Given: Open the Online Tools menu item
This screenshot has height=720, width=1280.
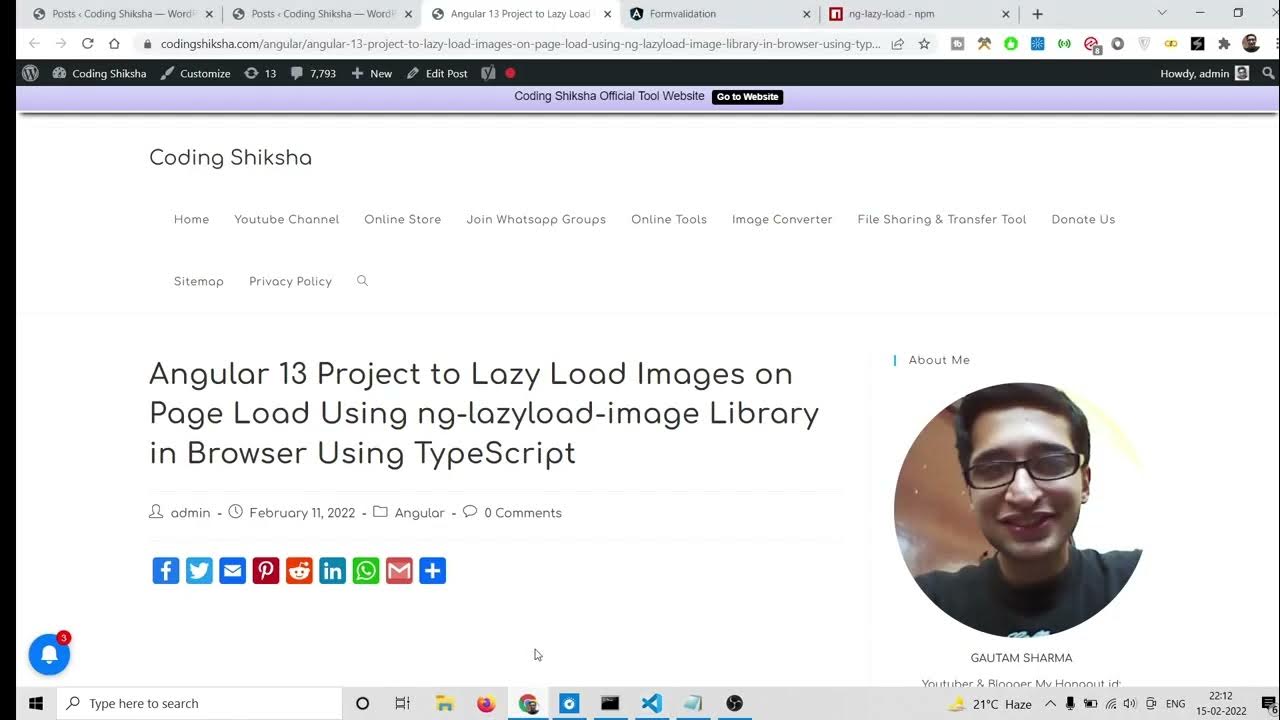Looking at the screenshot, I should tap(668, 219).
